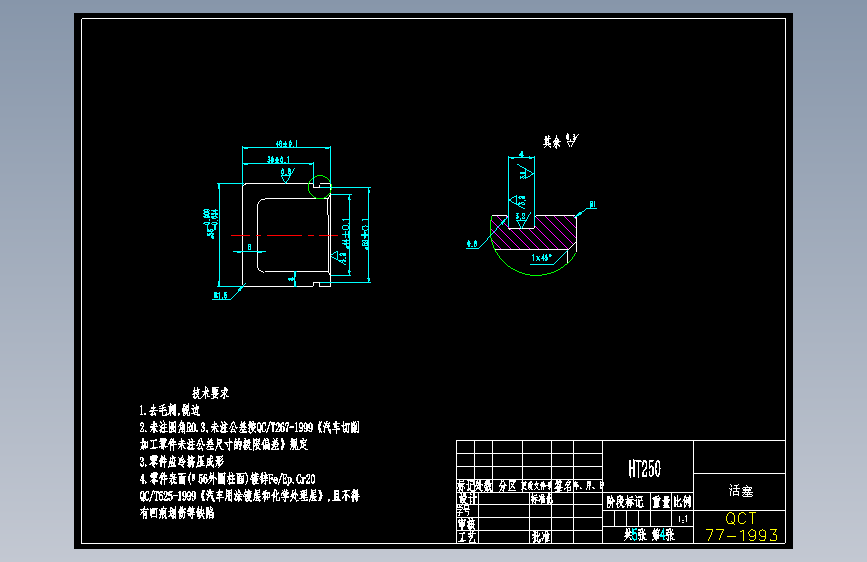Image resolution: width=867 pixels, height=562 pixels.
Task: Click the 审核 row label in title block
Action: [x=467, y=524]
